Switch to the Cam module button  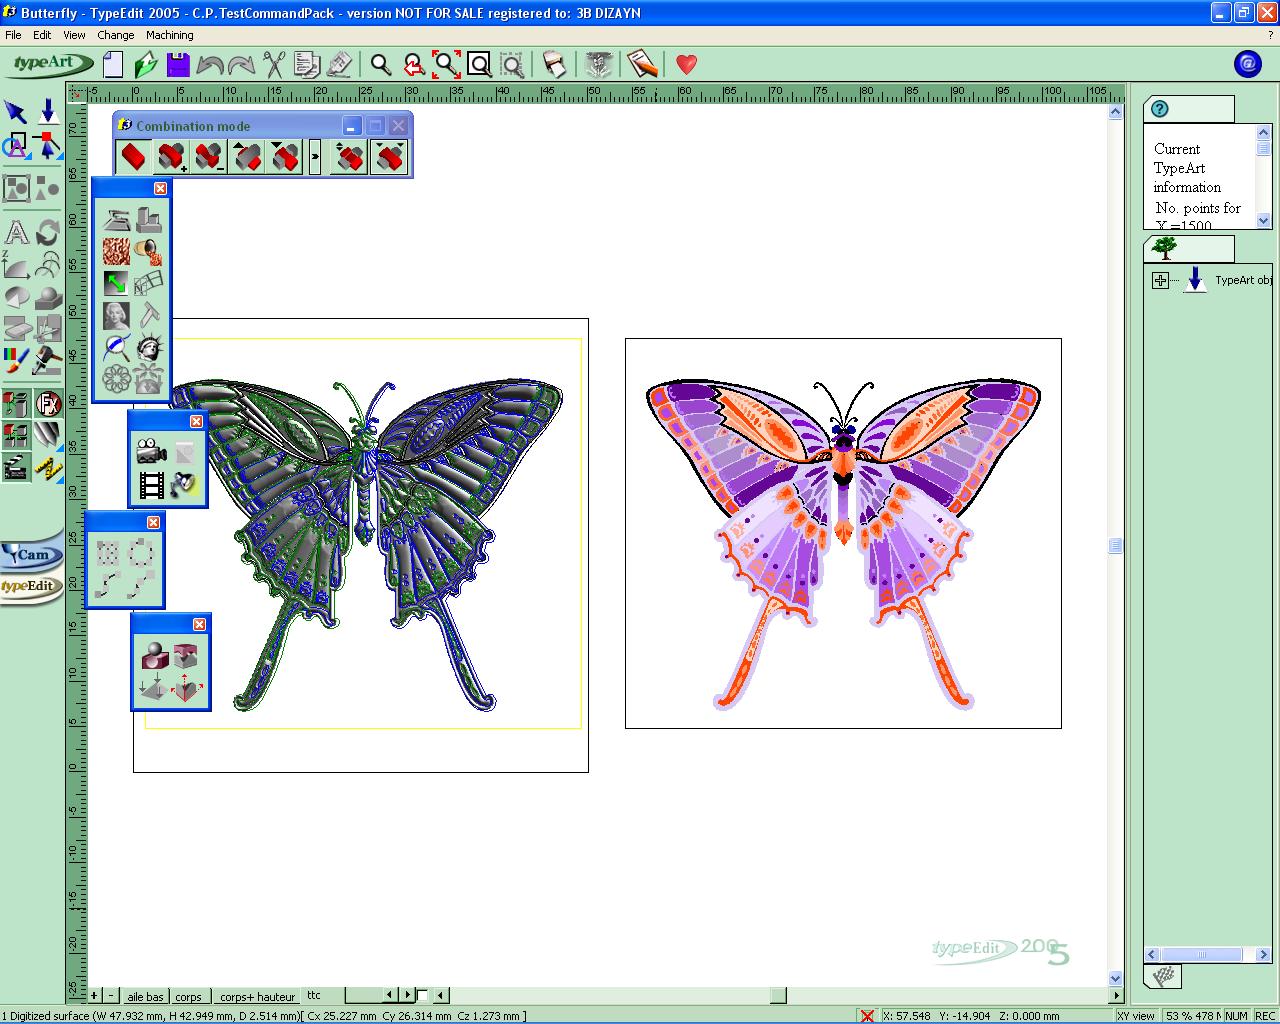pyautogui.click(x=32, y=555)
